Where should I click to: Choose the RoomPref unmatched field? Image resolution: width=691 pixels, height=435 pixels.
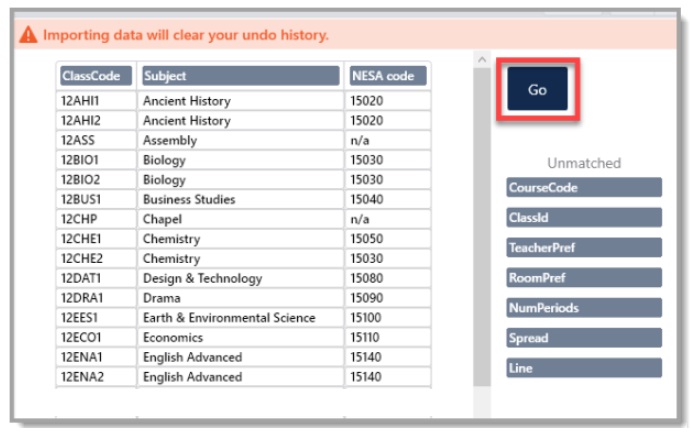pyautogui.click(x=584, y=278)
